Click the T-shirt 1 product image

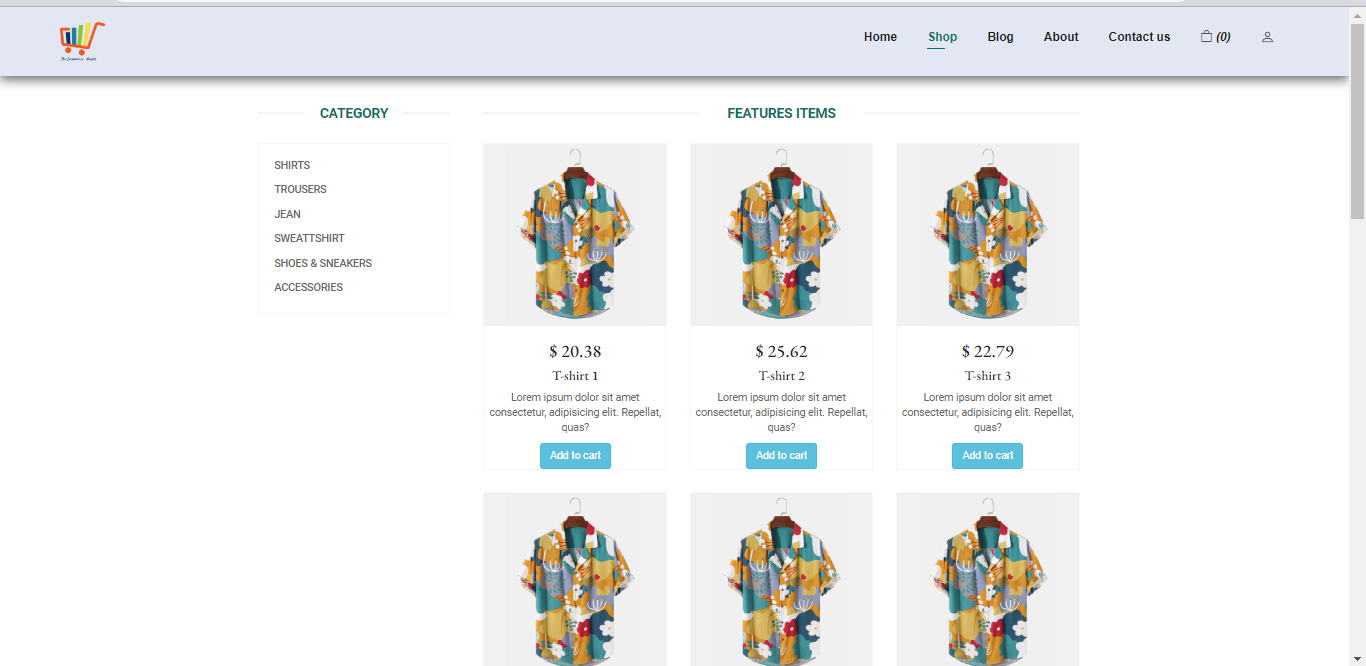coord(575,234)
